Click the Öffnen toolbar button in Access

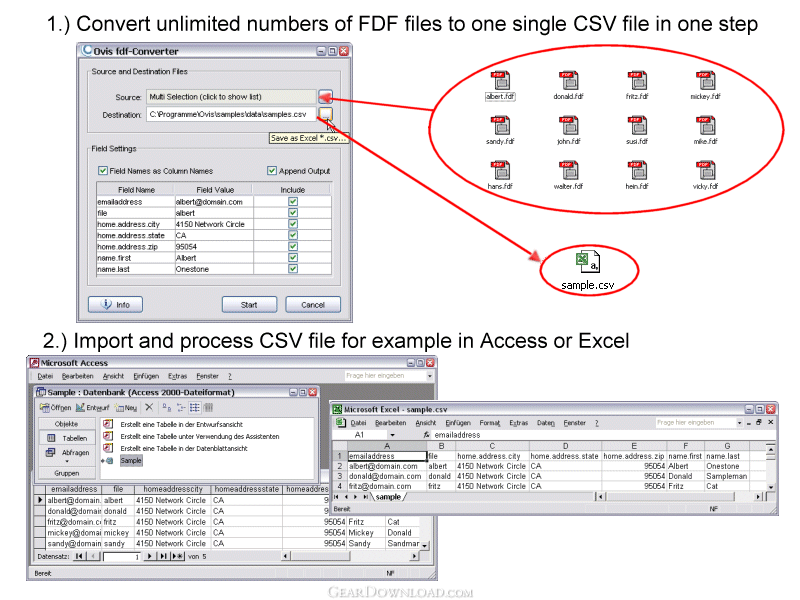(56, 408)
